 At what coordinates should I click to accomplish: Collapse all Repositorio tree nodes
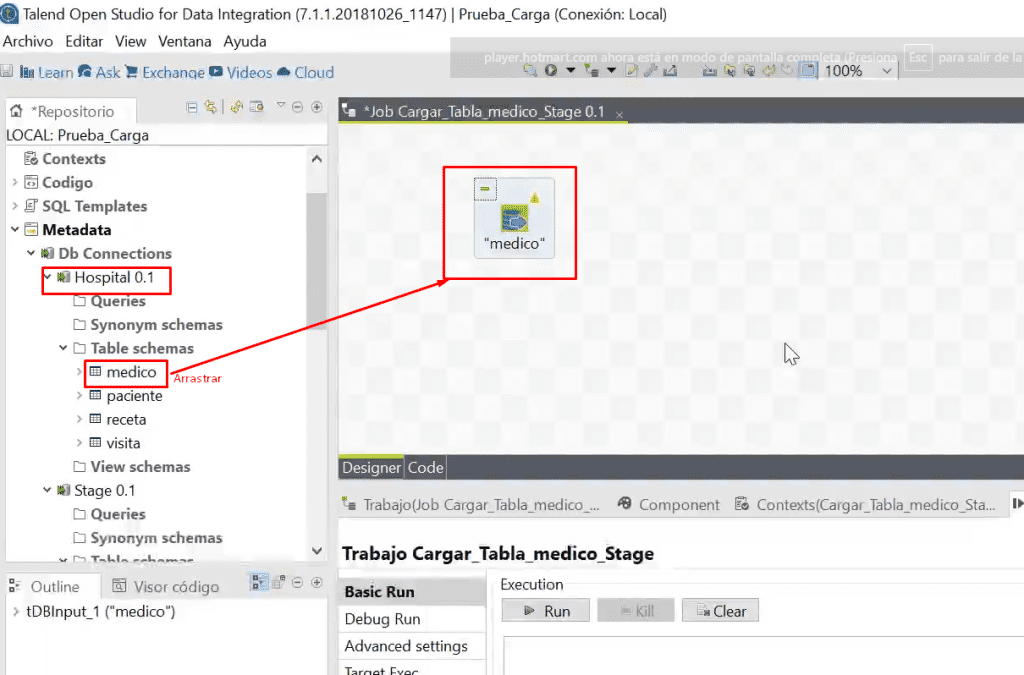click(x=191, y=107)
